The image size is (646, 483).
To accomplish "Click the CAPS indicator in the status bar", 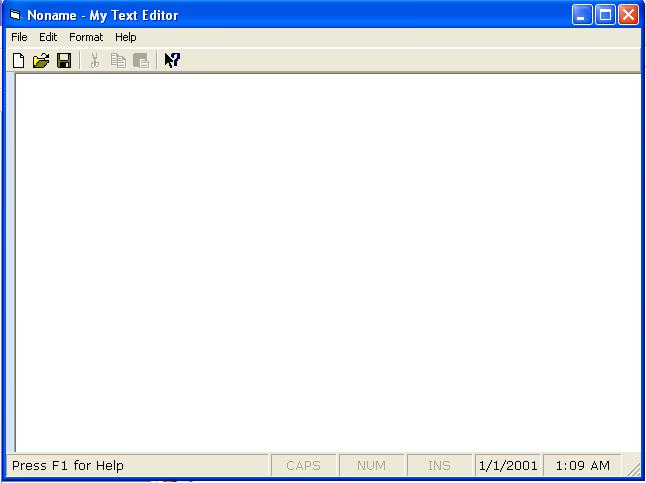I will click(x=304, y=466).
